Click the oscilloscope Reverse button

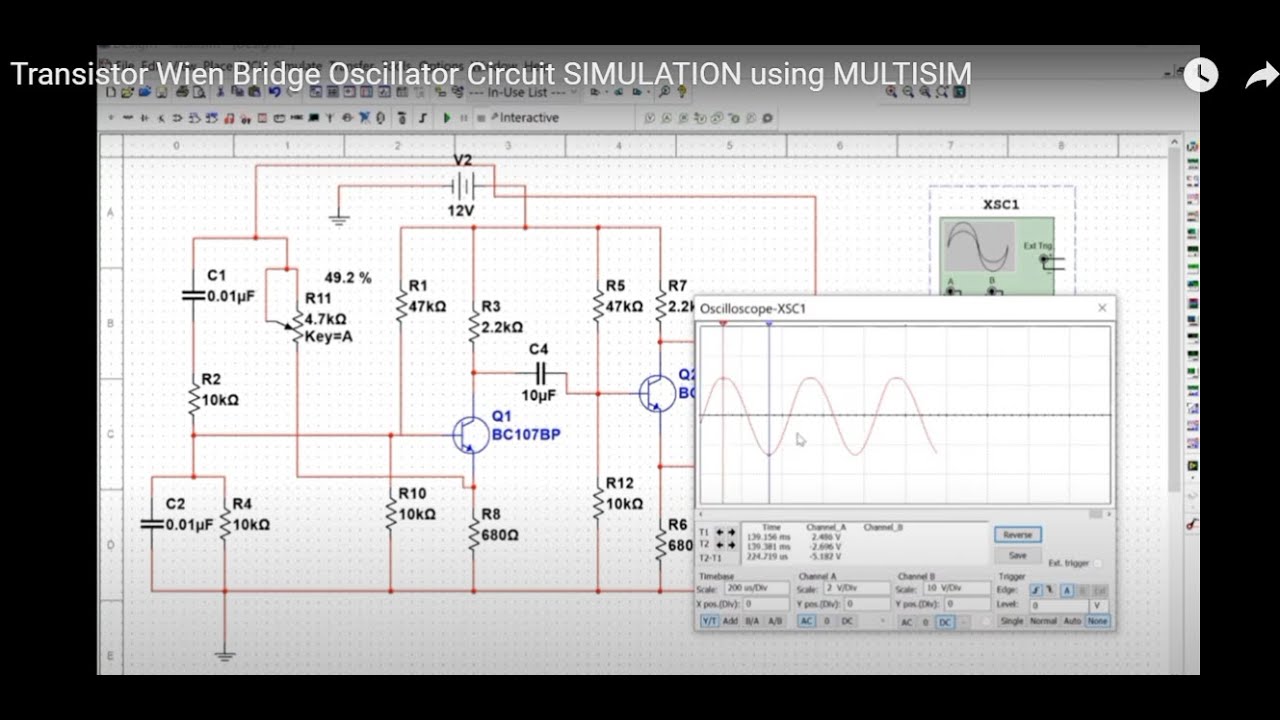(x=1018, y=535)
